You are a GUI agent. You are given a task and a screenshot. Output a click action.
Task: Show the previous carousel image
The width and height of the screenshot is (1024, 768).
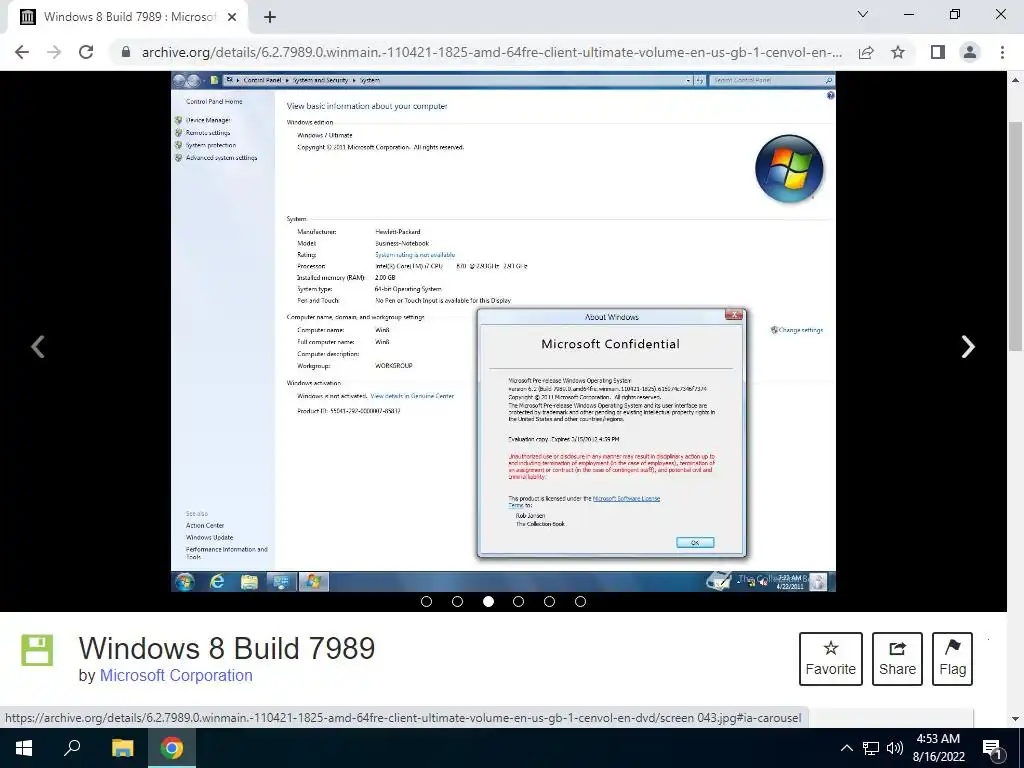point(38,346)
